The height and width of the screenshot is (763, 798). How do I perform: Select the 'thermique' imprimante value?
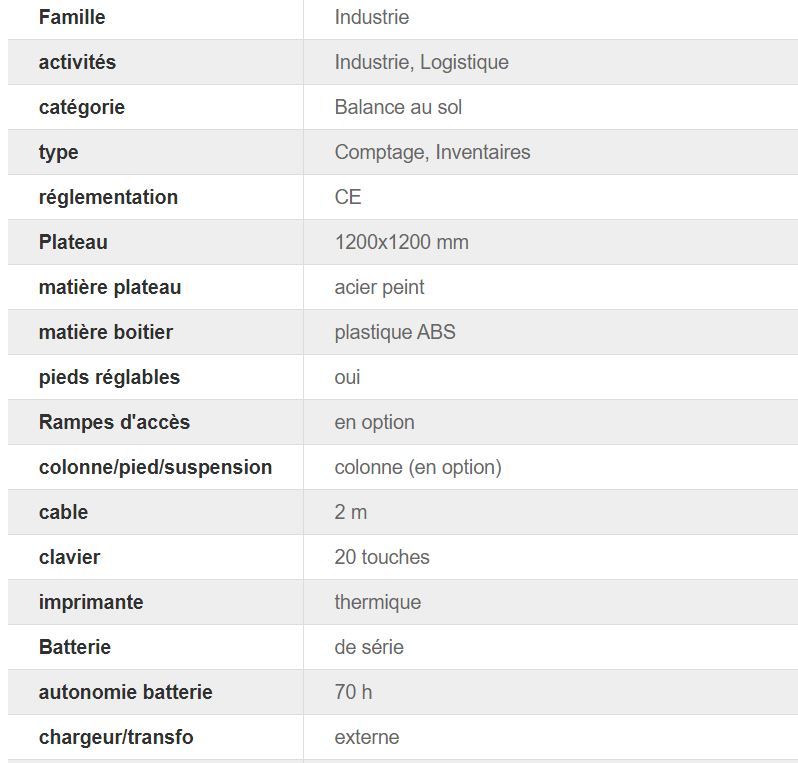(377, 602)
